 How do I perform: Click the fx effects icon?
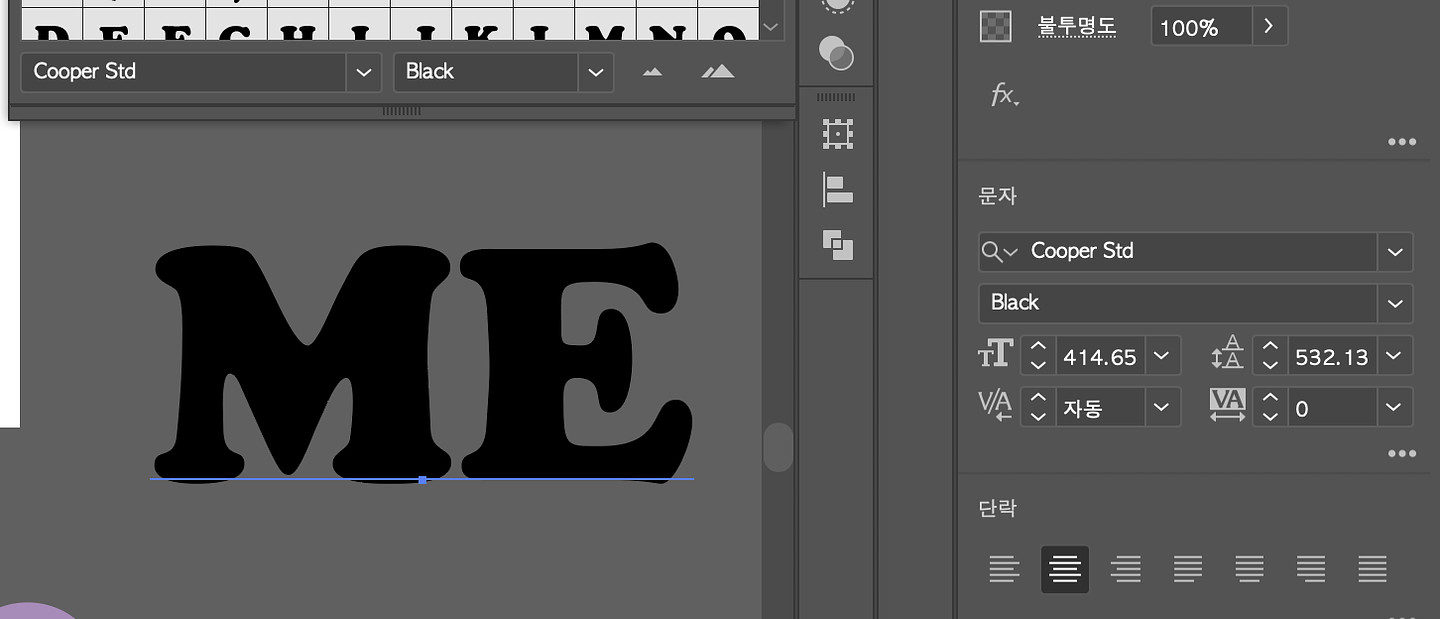pyautogui.click(x=1004, y=96)
